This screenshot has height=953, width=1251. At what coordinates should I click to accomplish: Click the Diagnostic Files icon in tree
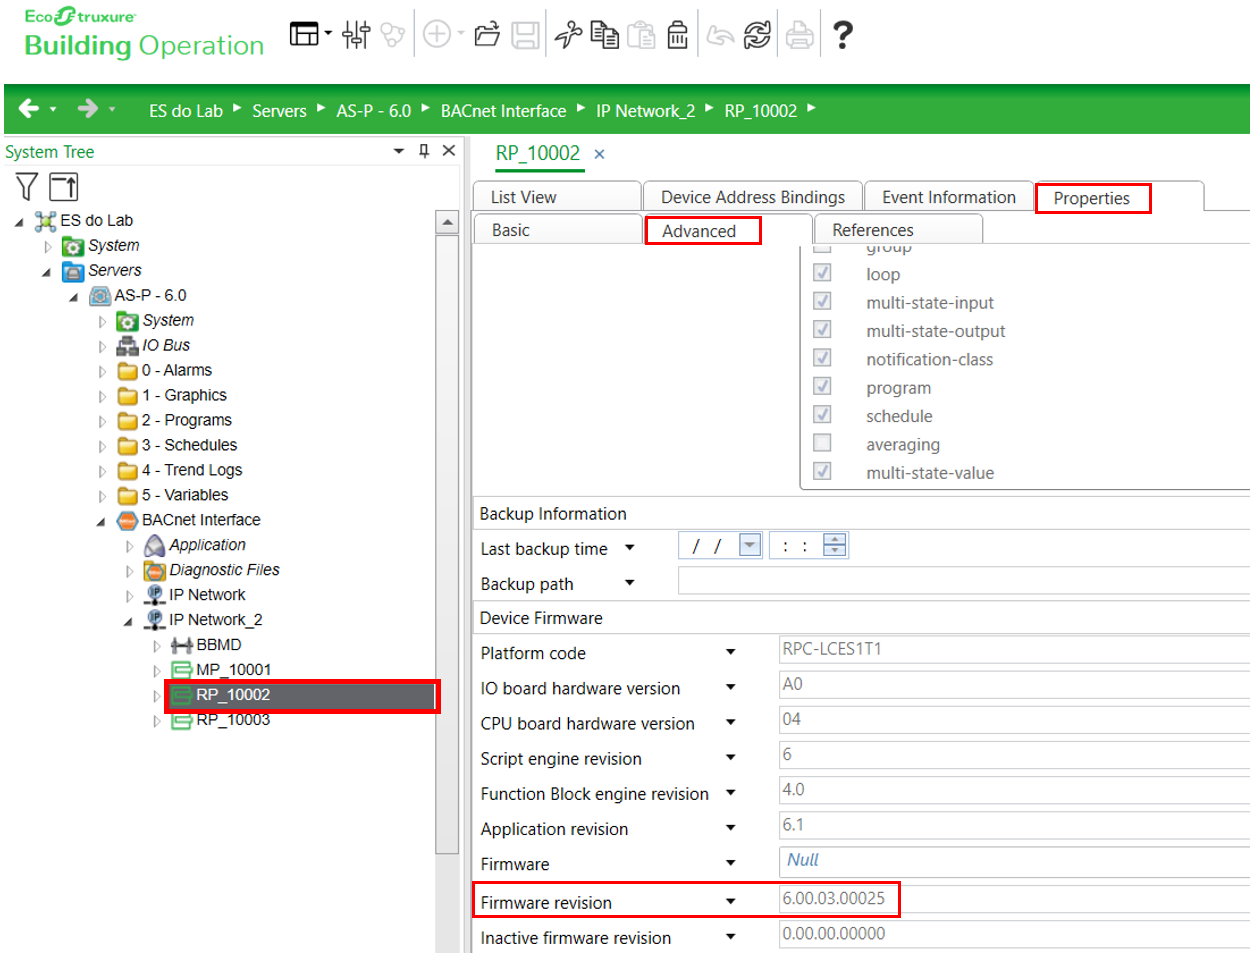[x=154, y=570]
